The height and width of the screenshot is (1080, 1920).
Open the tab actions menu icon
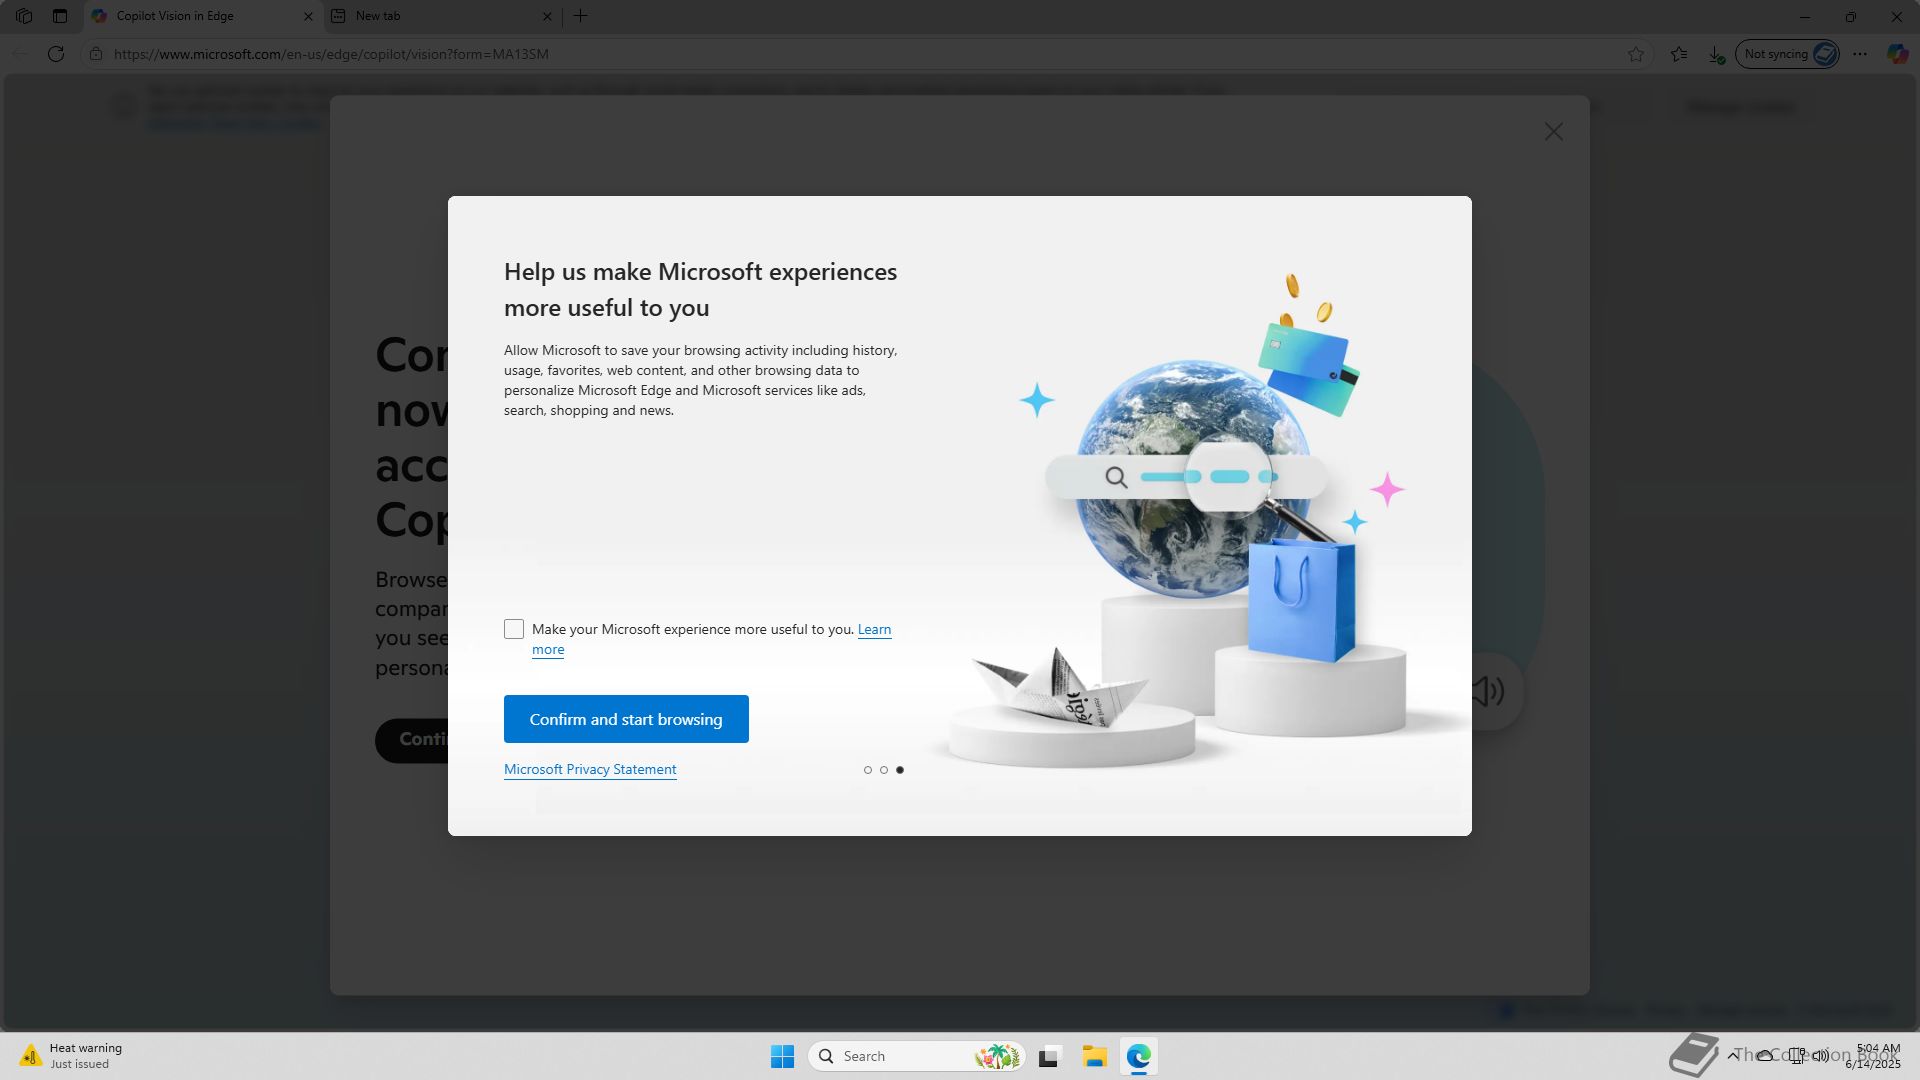pyautogui.click(x=60, y=16)
